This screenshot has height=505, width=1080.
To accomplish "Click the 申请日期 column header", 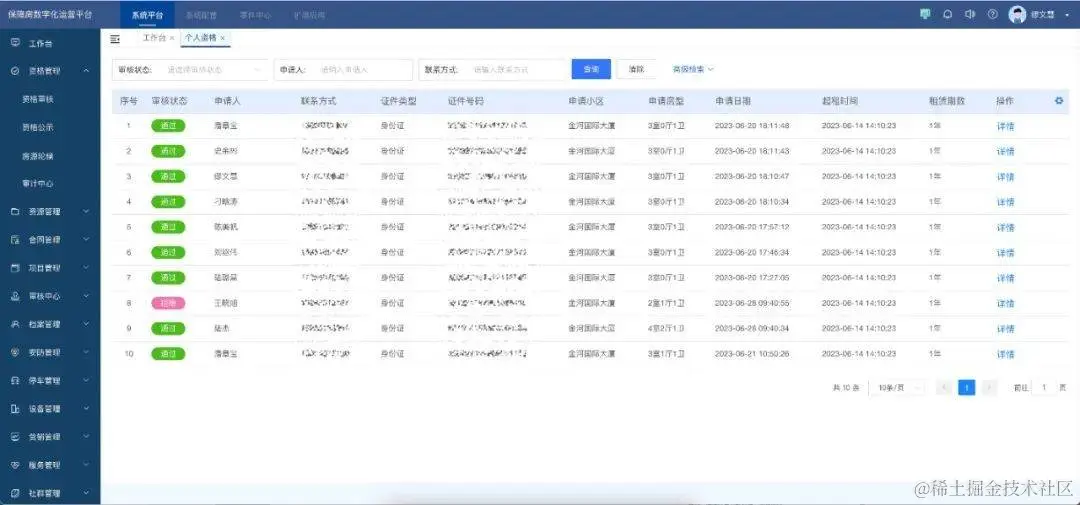I will 733,101.
